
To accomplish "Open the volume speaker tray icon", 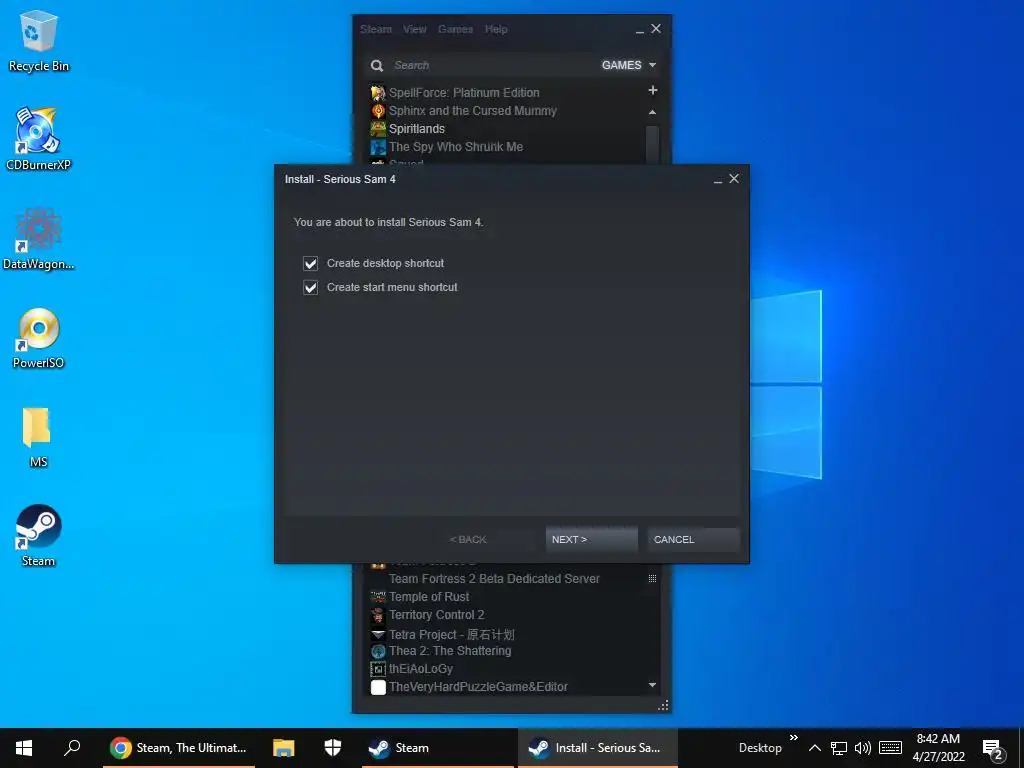I will click(x=863, y=748).
